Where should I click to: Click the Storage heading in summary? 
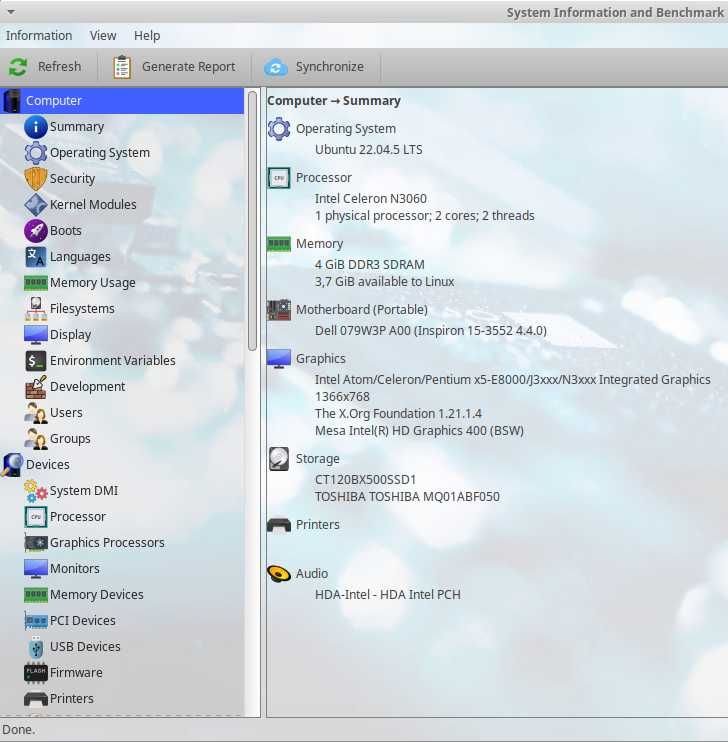[318, 459]
